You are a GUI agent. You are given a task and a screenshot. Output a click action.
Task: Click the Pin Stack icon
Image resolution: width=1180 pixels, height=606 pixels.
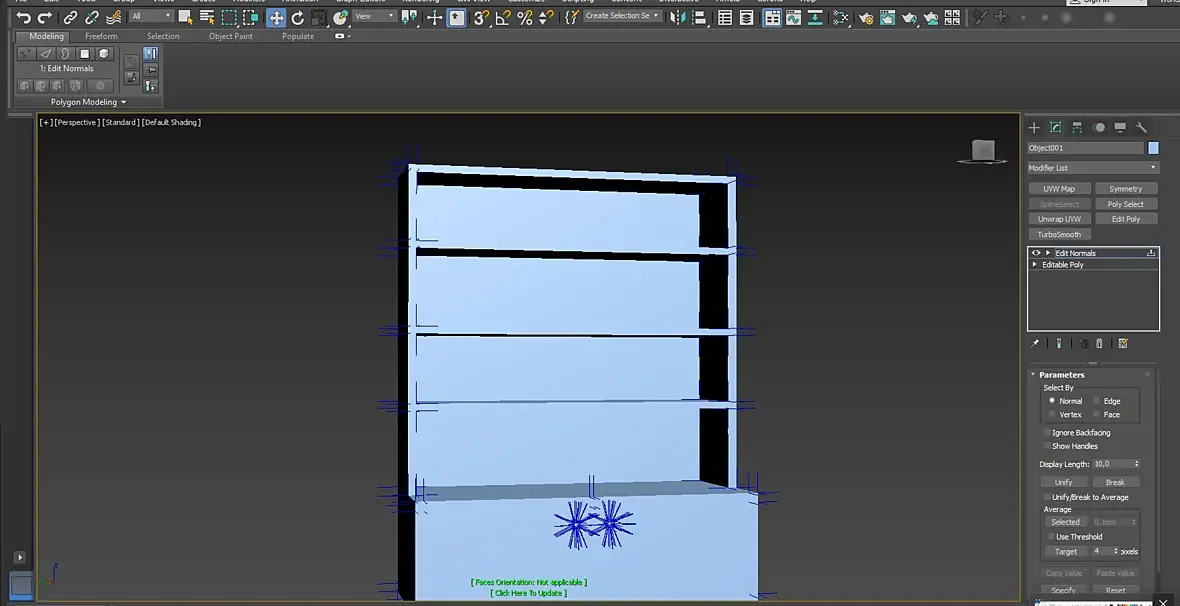(1036, 343)
